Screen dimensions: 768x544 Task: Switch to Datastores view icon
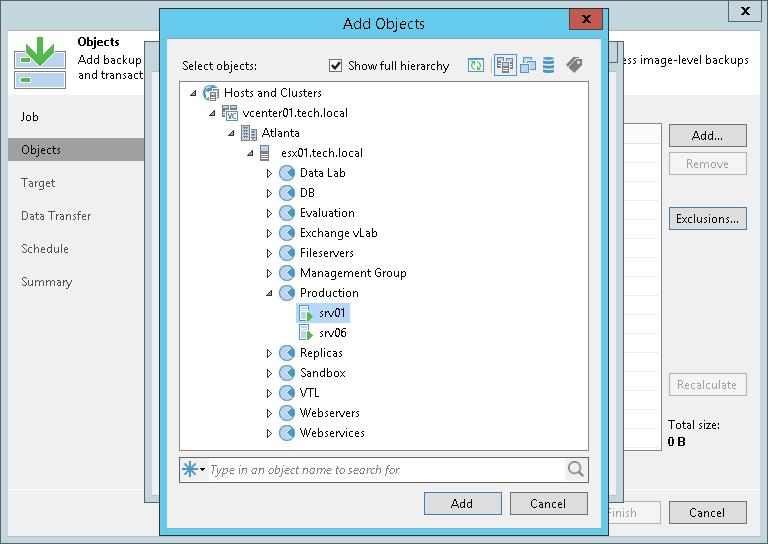[x=549, y=65]
